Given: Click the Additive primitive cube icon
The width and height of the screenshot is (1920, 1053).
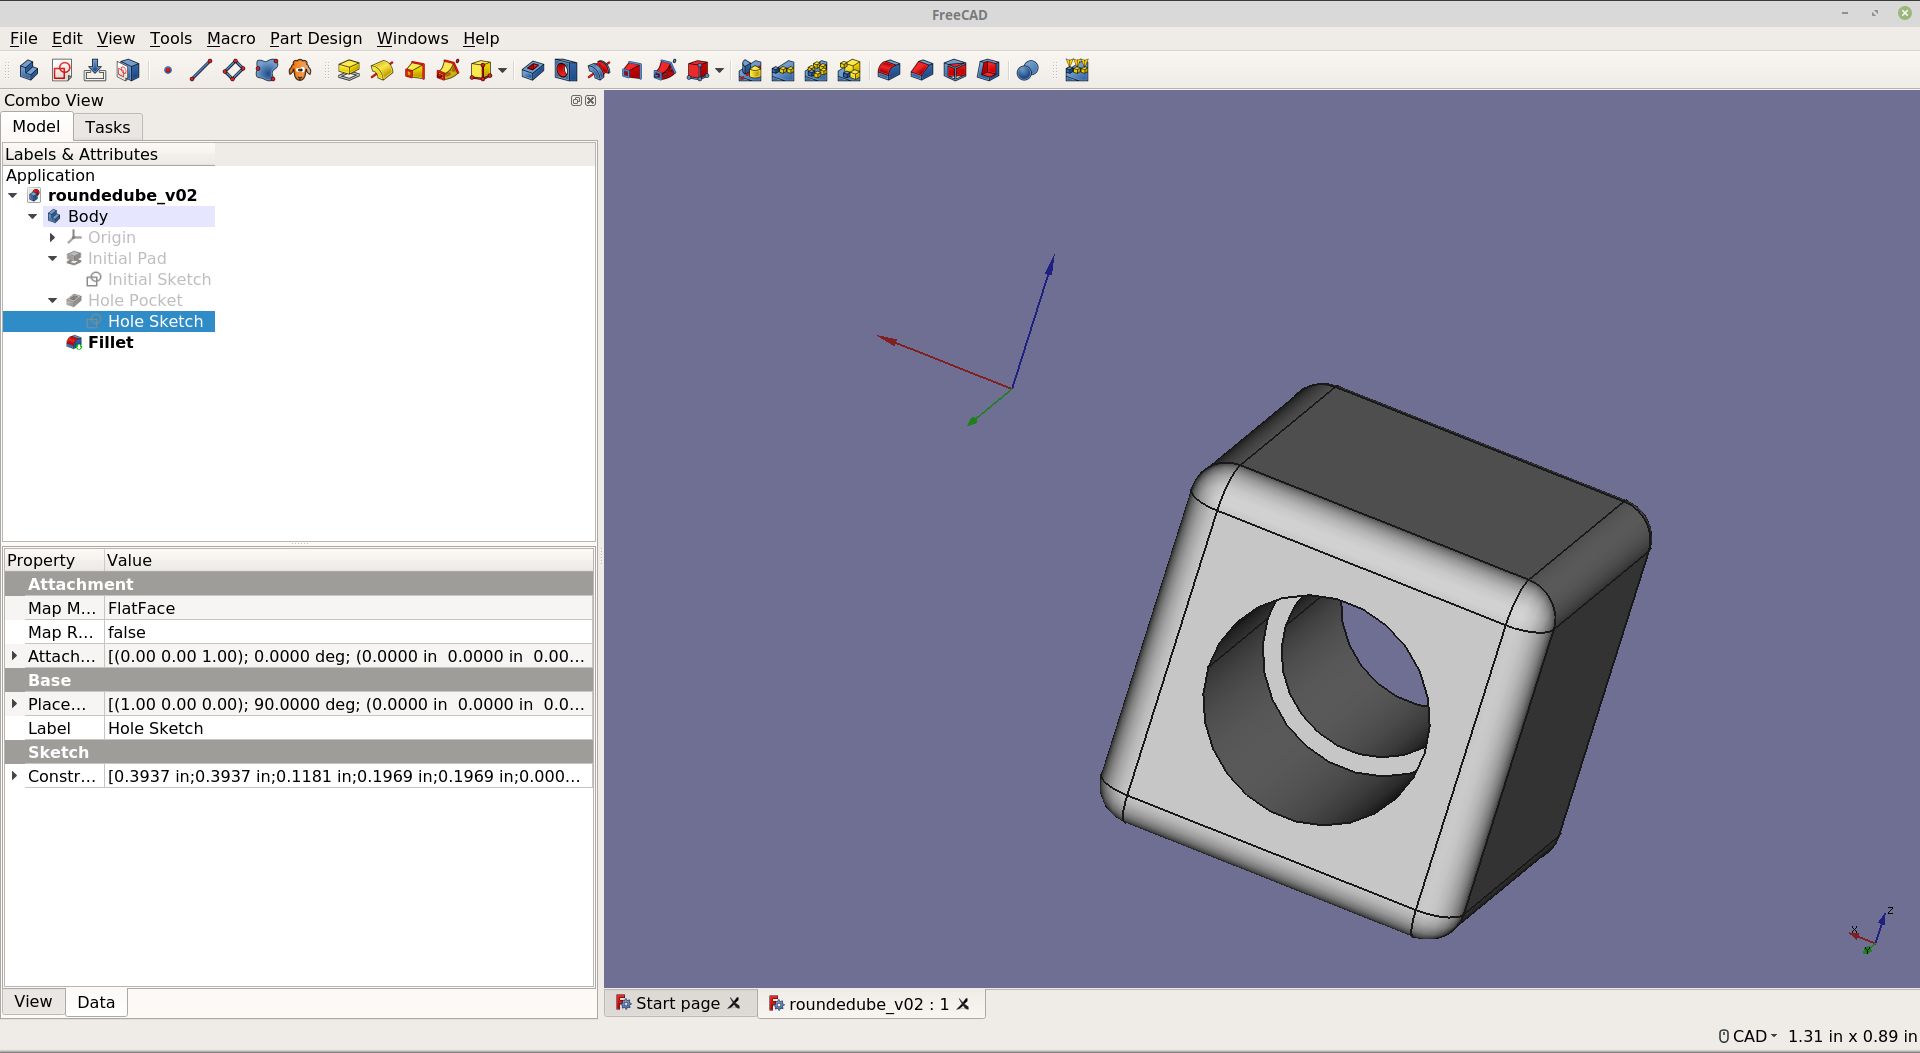Looking at the screenshot, I should (x=481, y=70).
